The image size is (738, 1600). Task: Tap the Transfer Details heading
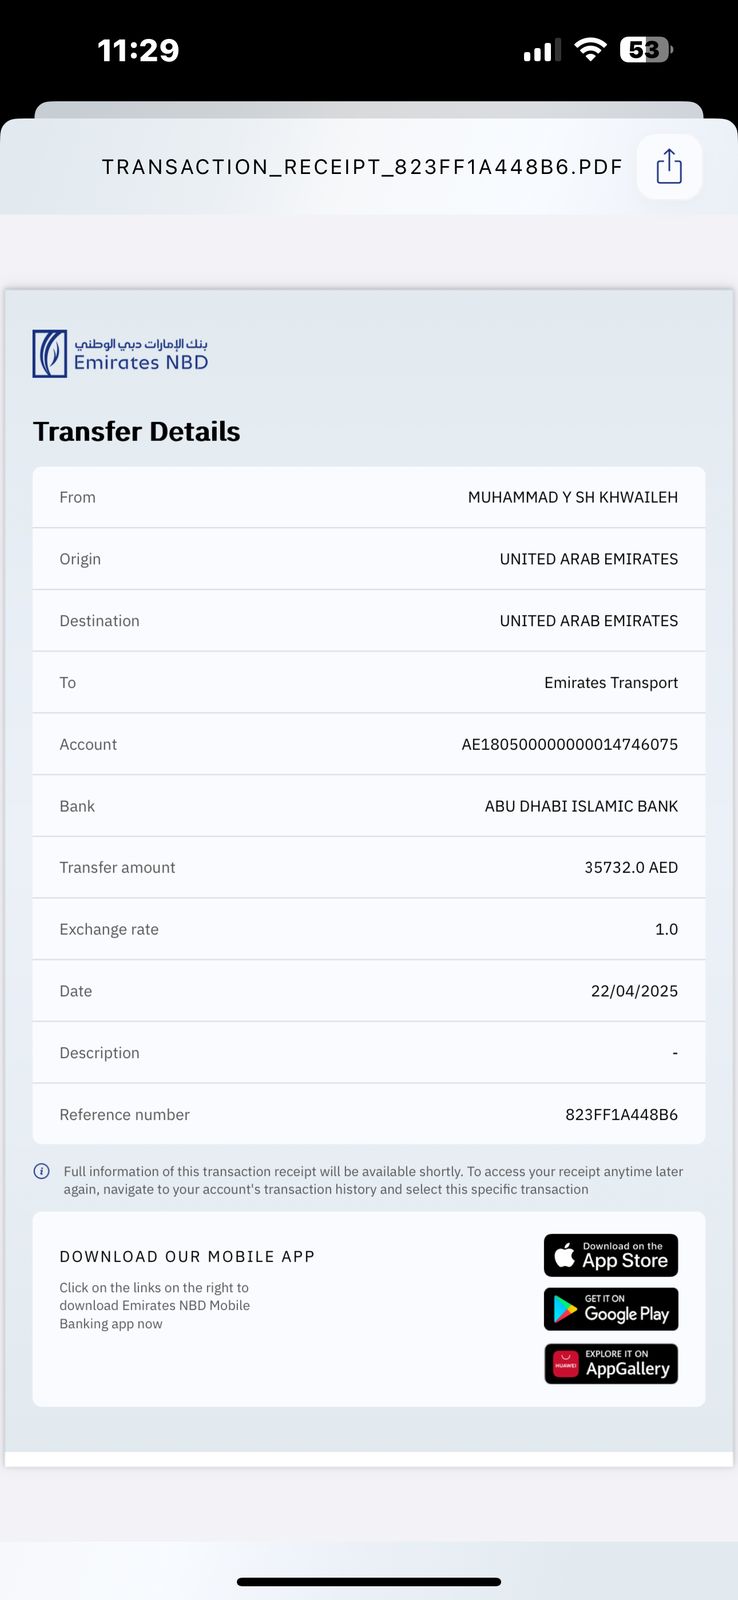[x=137, y=431]
